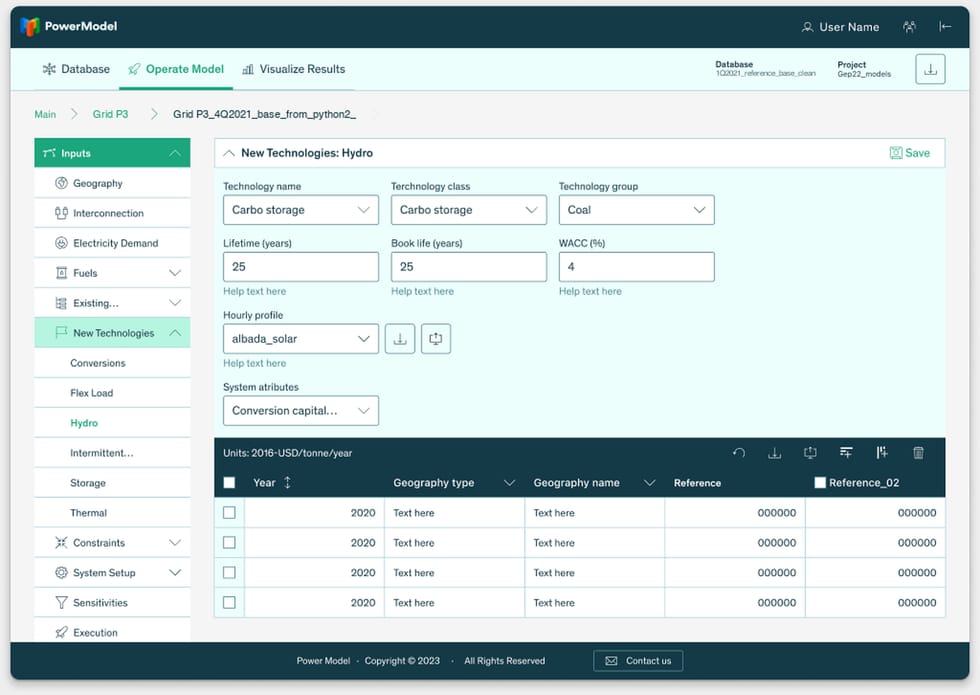Viewport: 980px width, 695px height.
Task: Collapse sidebar using the header arrow icon
Action: click(945, 26)
